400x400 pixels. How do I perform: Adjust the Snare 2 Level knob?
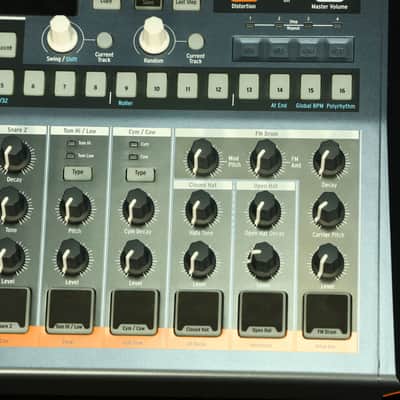click(9, 257)
